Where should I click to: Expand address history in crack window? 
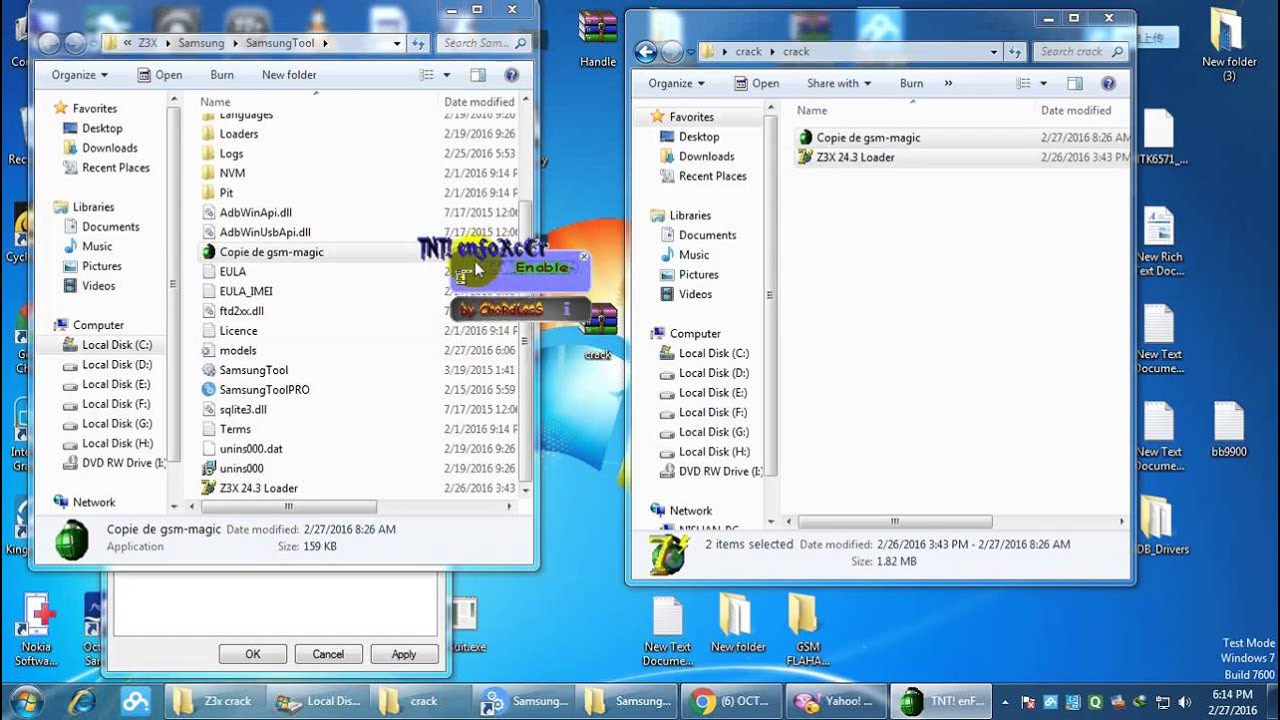[994, 52]
